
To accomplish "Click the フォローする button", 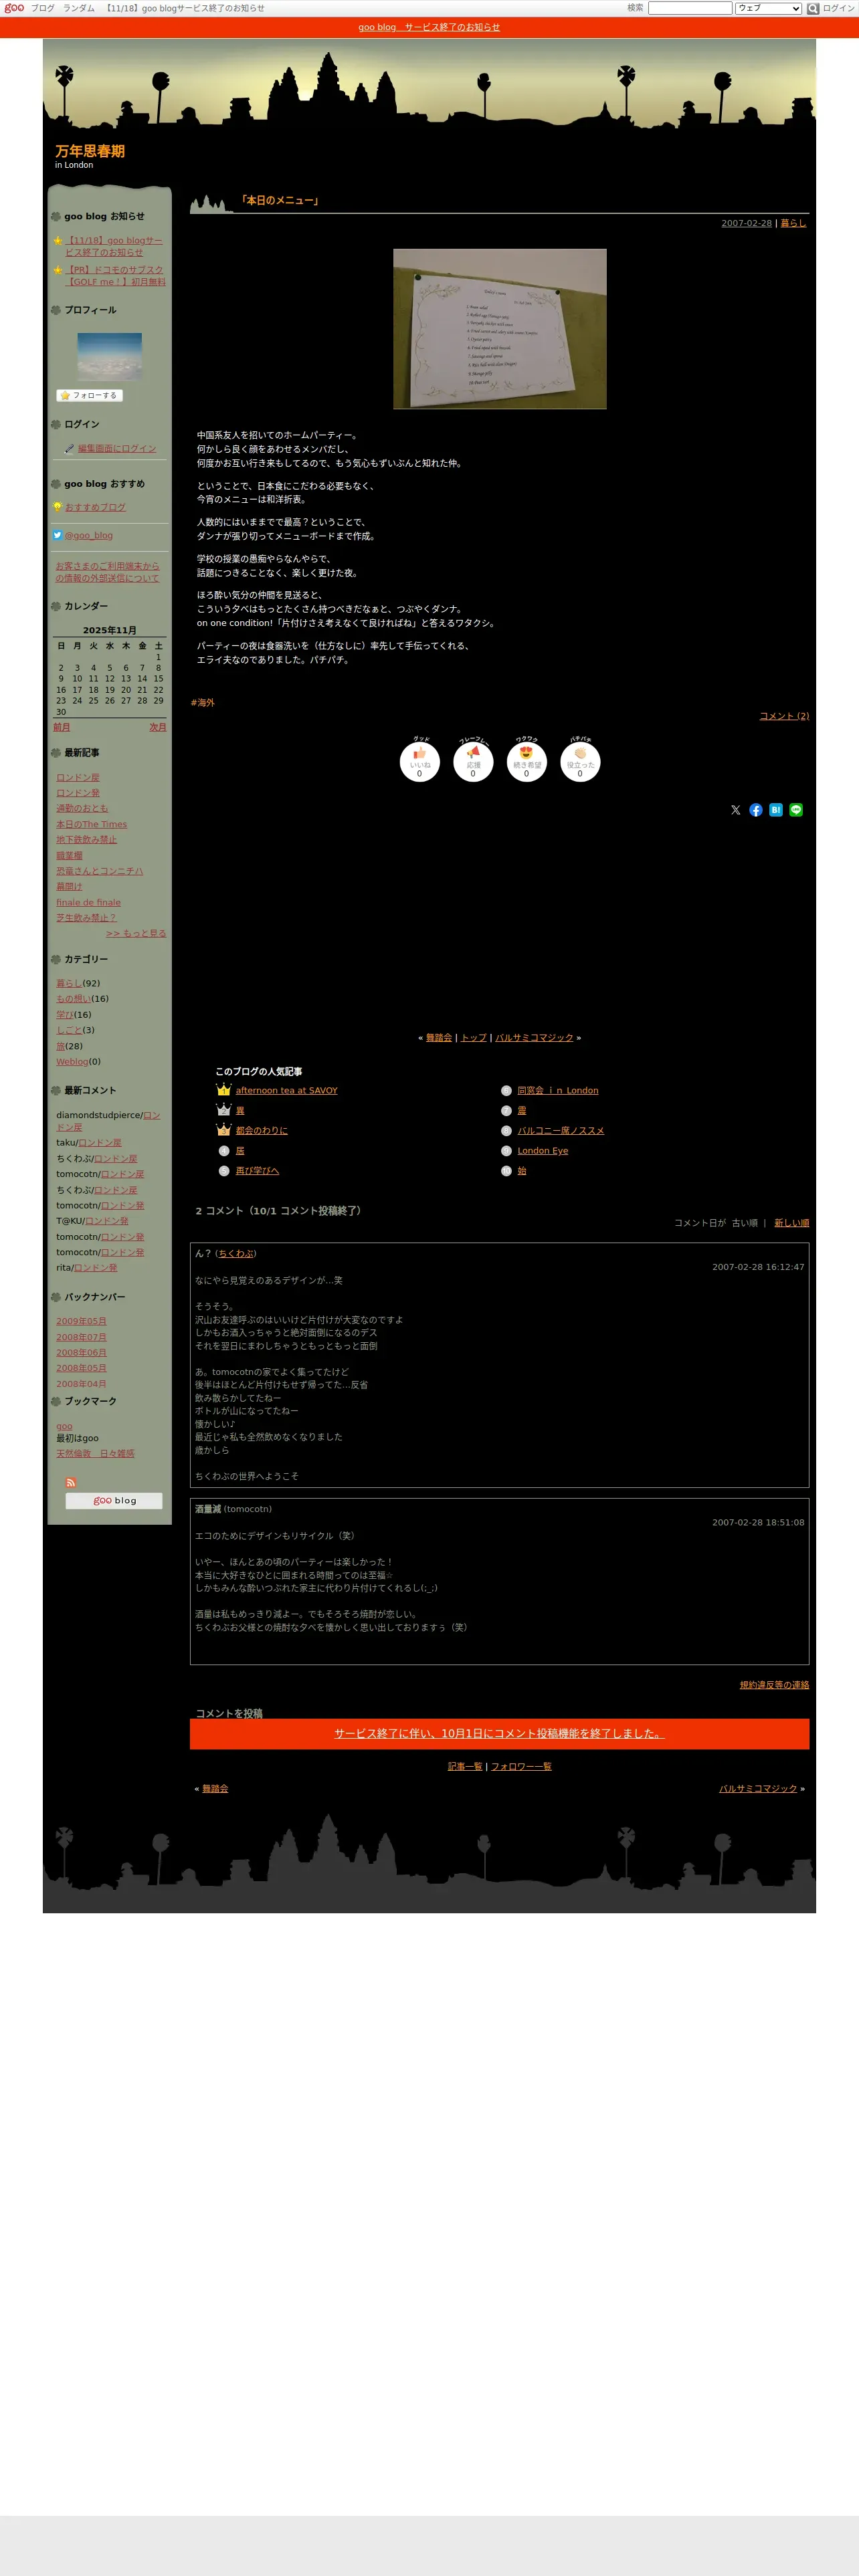I will [x=89, y=395].
